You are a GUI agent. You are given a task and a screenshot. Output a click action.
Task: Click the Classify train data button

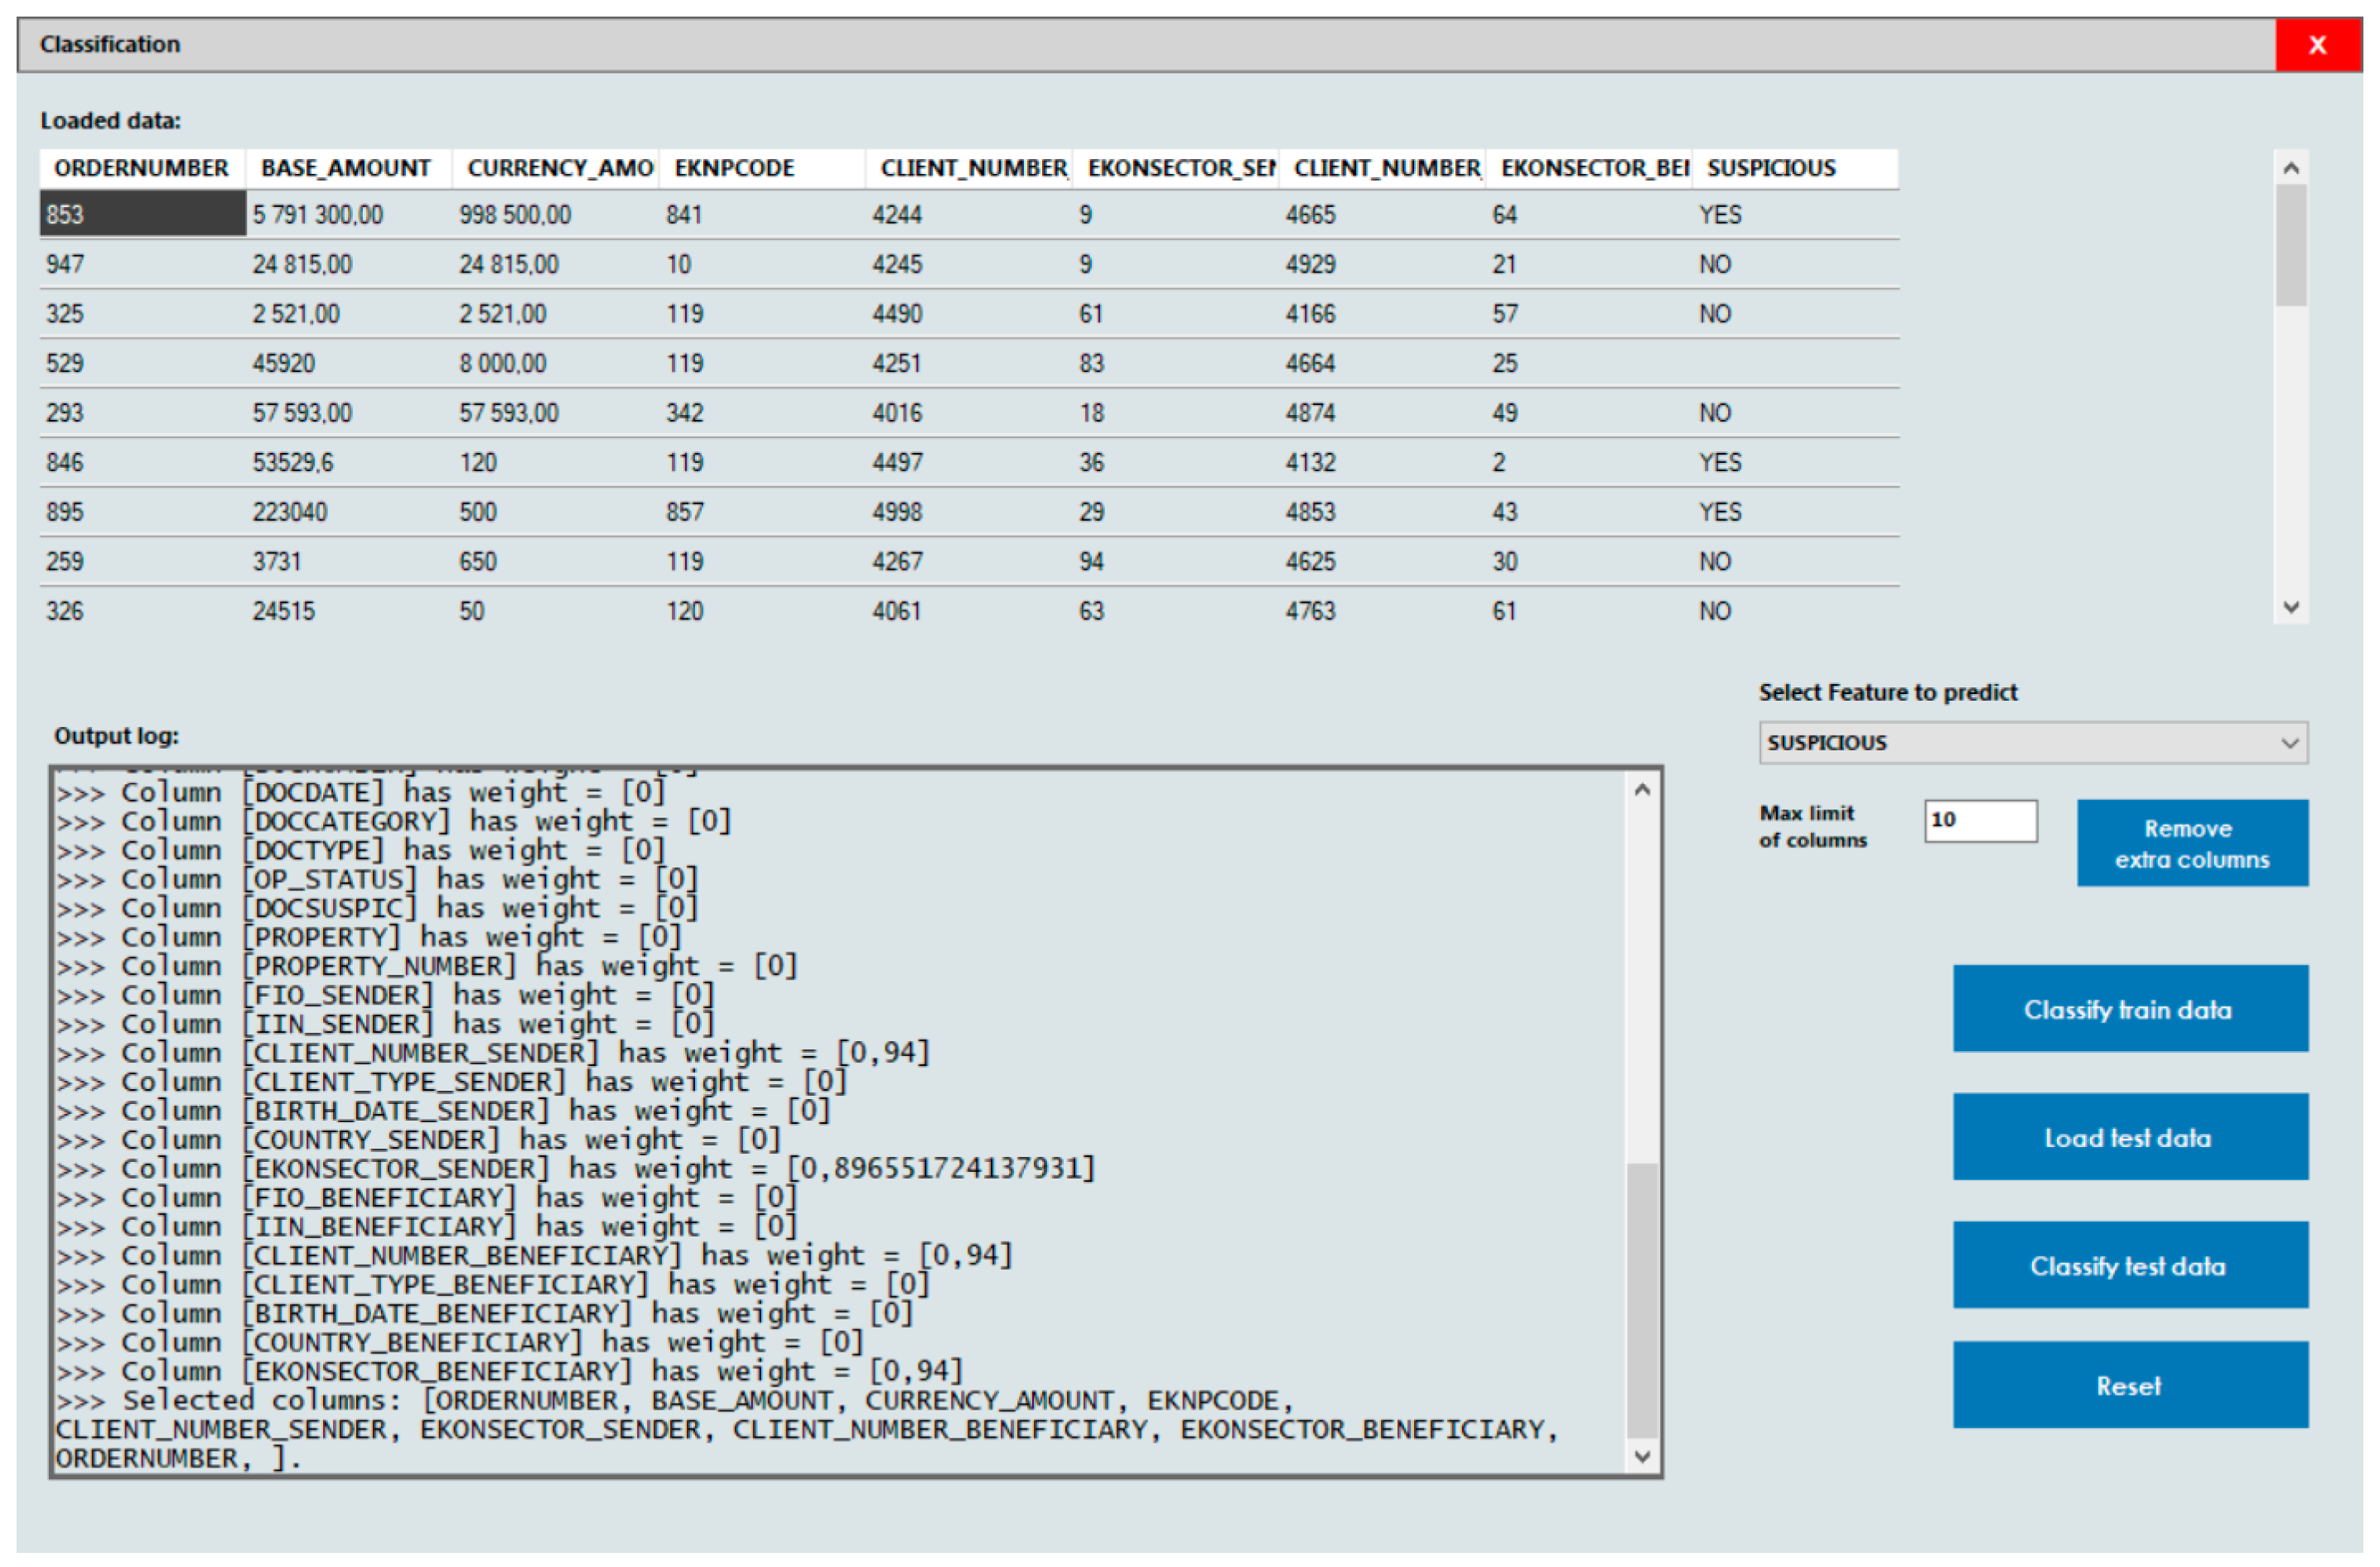pyautogui.click(x=2129, y=1009)
